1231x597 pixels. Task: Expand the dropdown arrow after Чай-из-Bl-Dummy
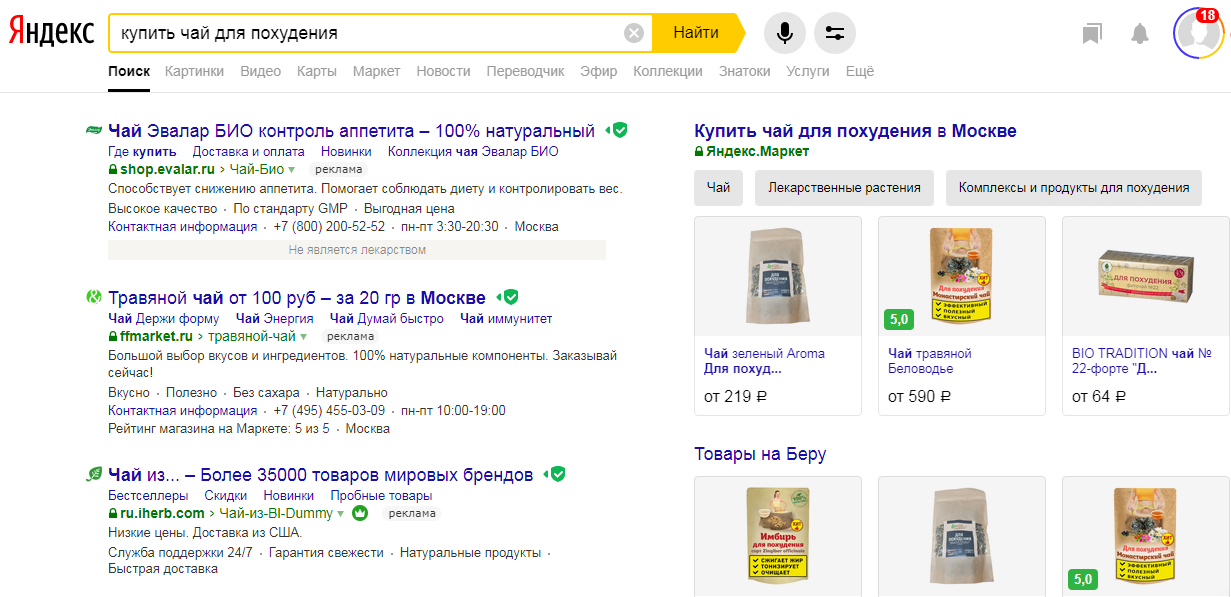click(340, 513)
